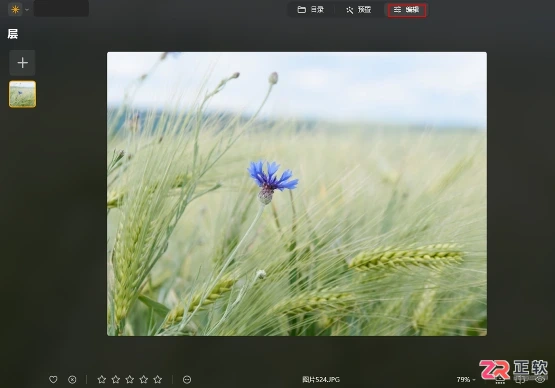The image size is (555, 388).
Task: Click the 图片524.JPG file name
Action: (321, 380)
